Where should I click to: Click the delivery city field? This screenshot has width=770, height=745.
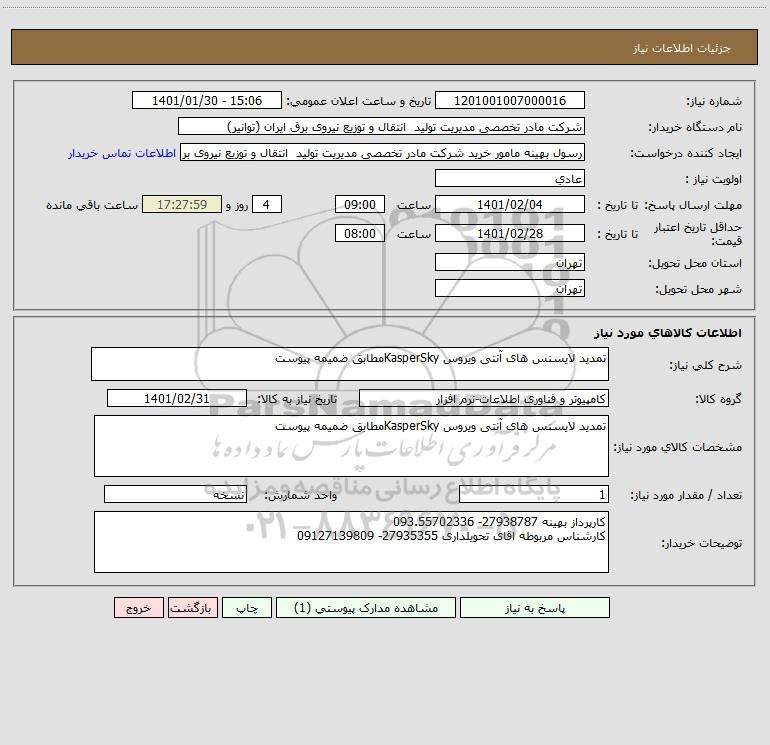coord(510,288)
